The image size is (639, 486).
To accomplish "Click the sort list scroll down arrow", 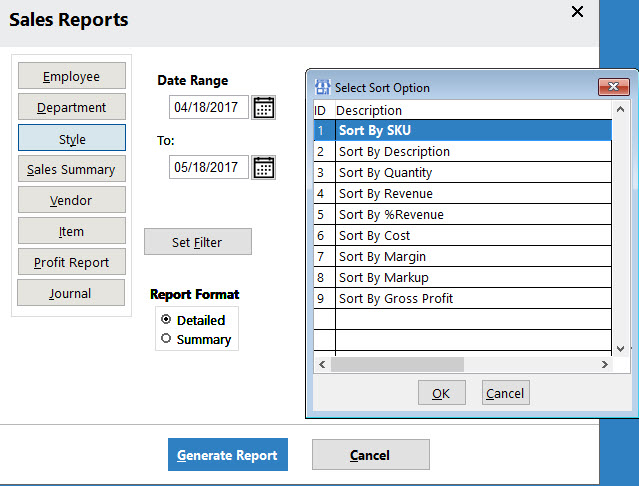I will point(620,349).
